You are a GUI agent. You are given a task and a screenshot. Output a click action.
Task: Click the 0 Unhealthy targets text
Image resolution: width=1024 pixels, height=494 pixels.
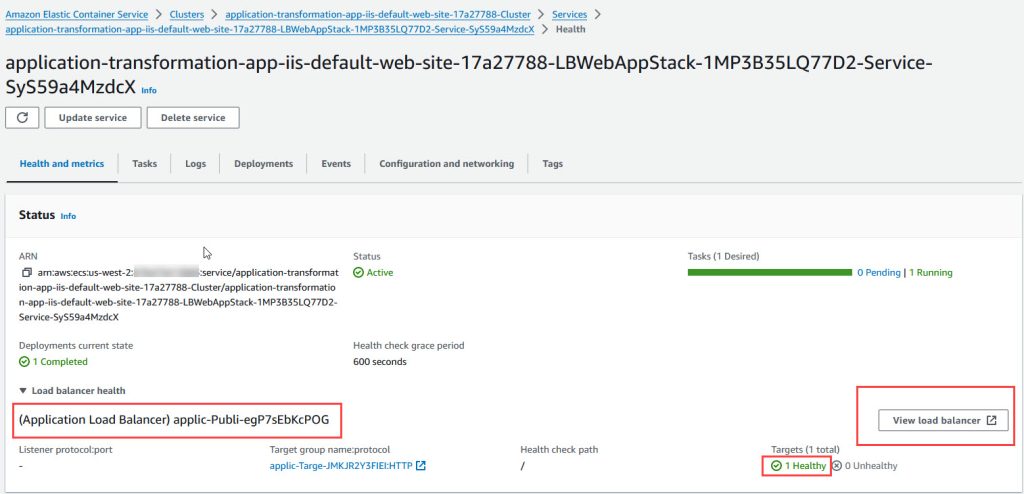pos(871,466)
